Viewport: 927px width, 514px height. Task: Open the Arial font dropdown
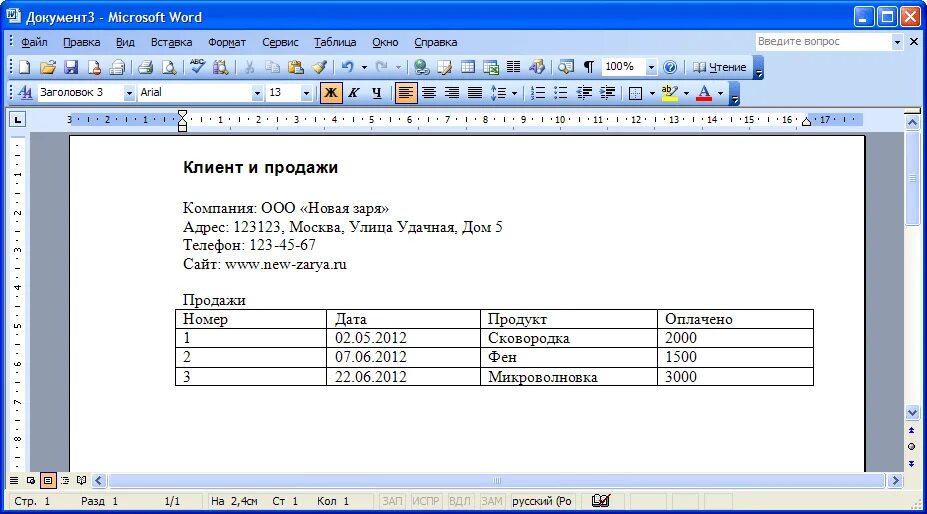click(257, 93)
